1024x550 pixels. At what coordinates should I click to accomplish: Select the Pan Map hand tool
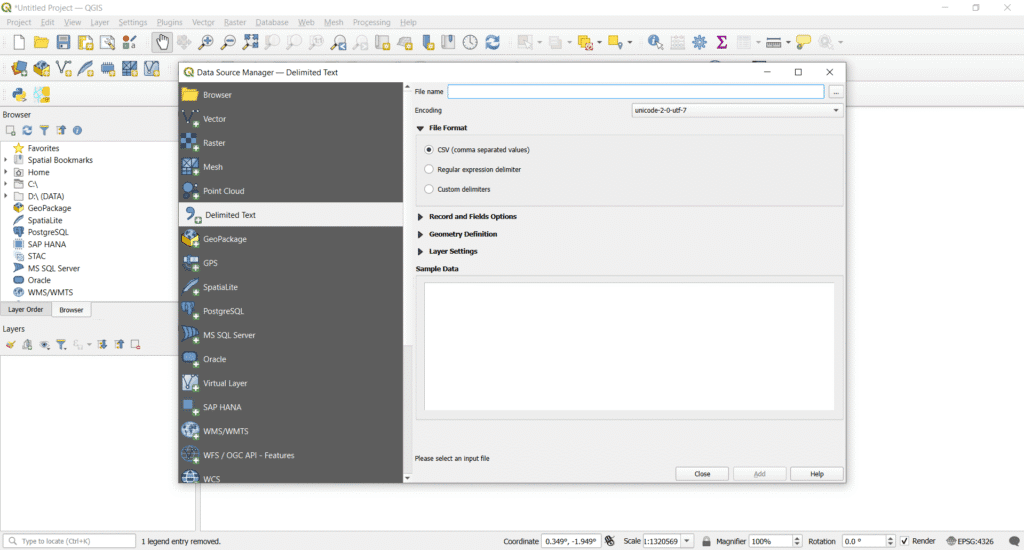[x=161, y=42]
